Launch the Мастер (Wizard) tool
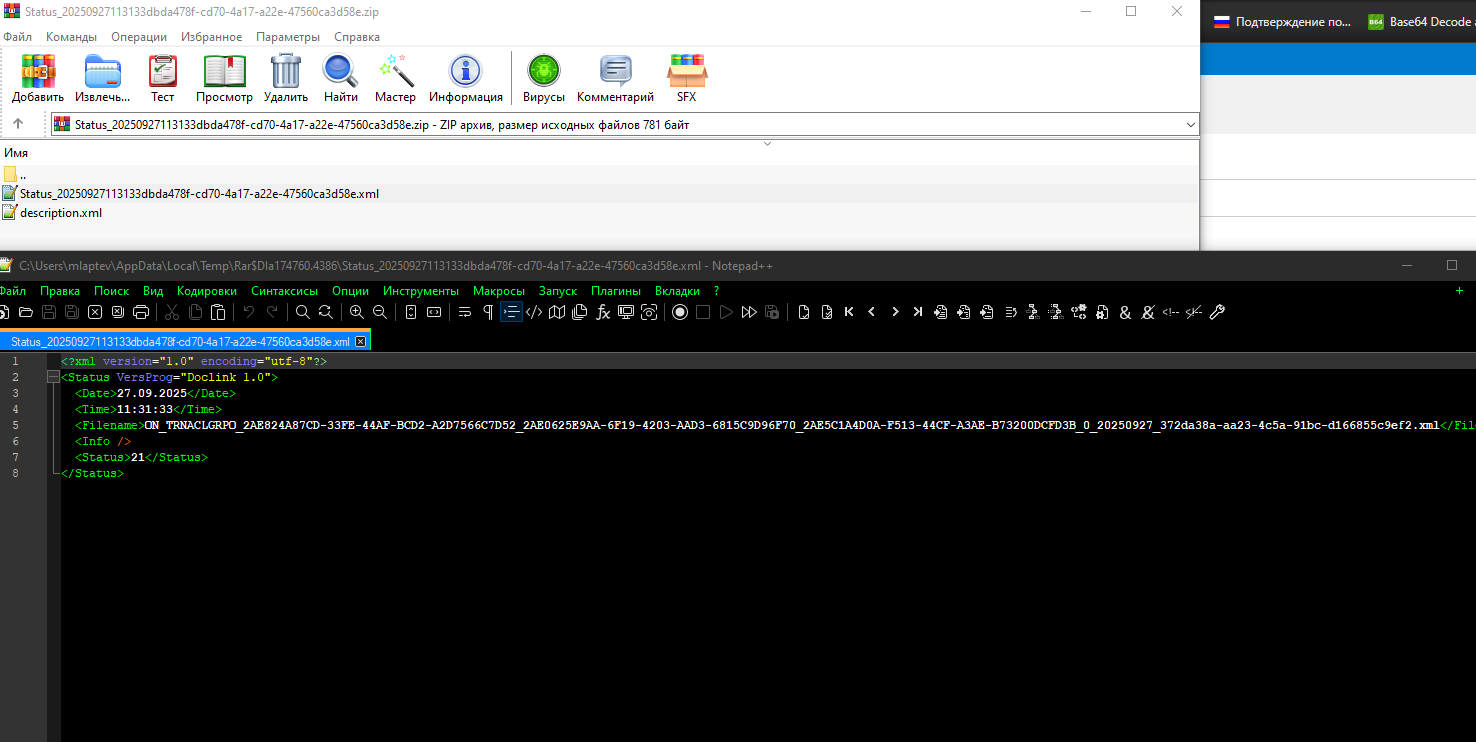The height and width of the screenshot is (742, 1476). click(395, 78)
